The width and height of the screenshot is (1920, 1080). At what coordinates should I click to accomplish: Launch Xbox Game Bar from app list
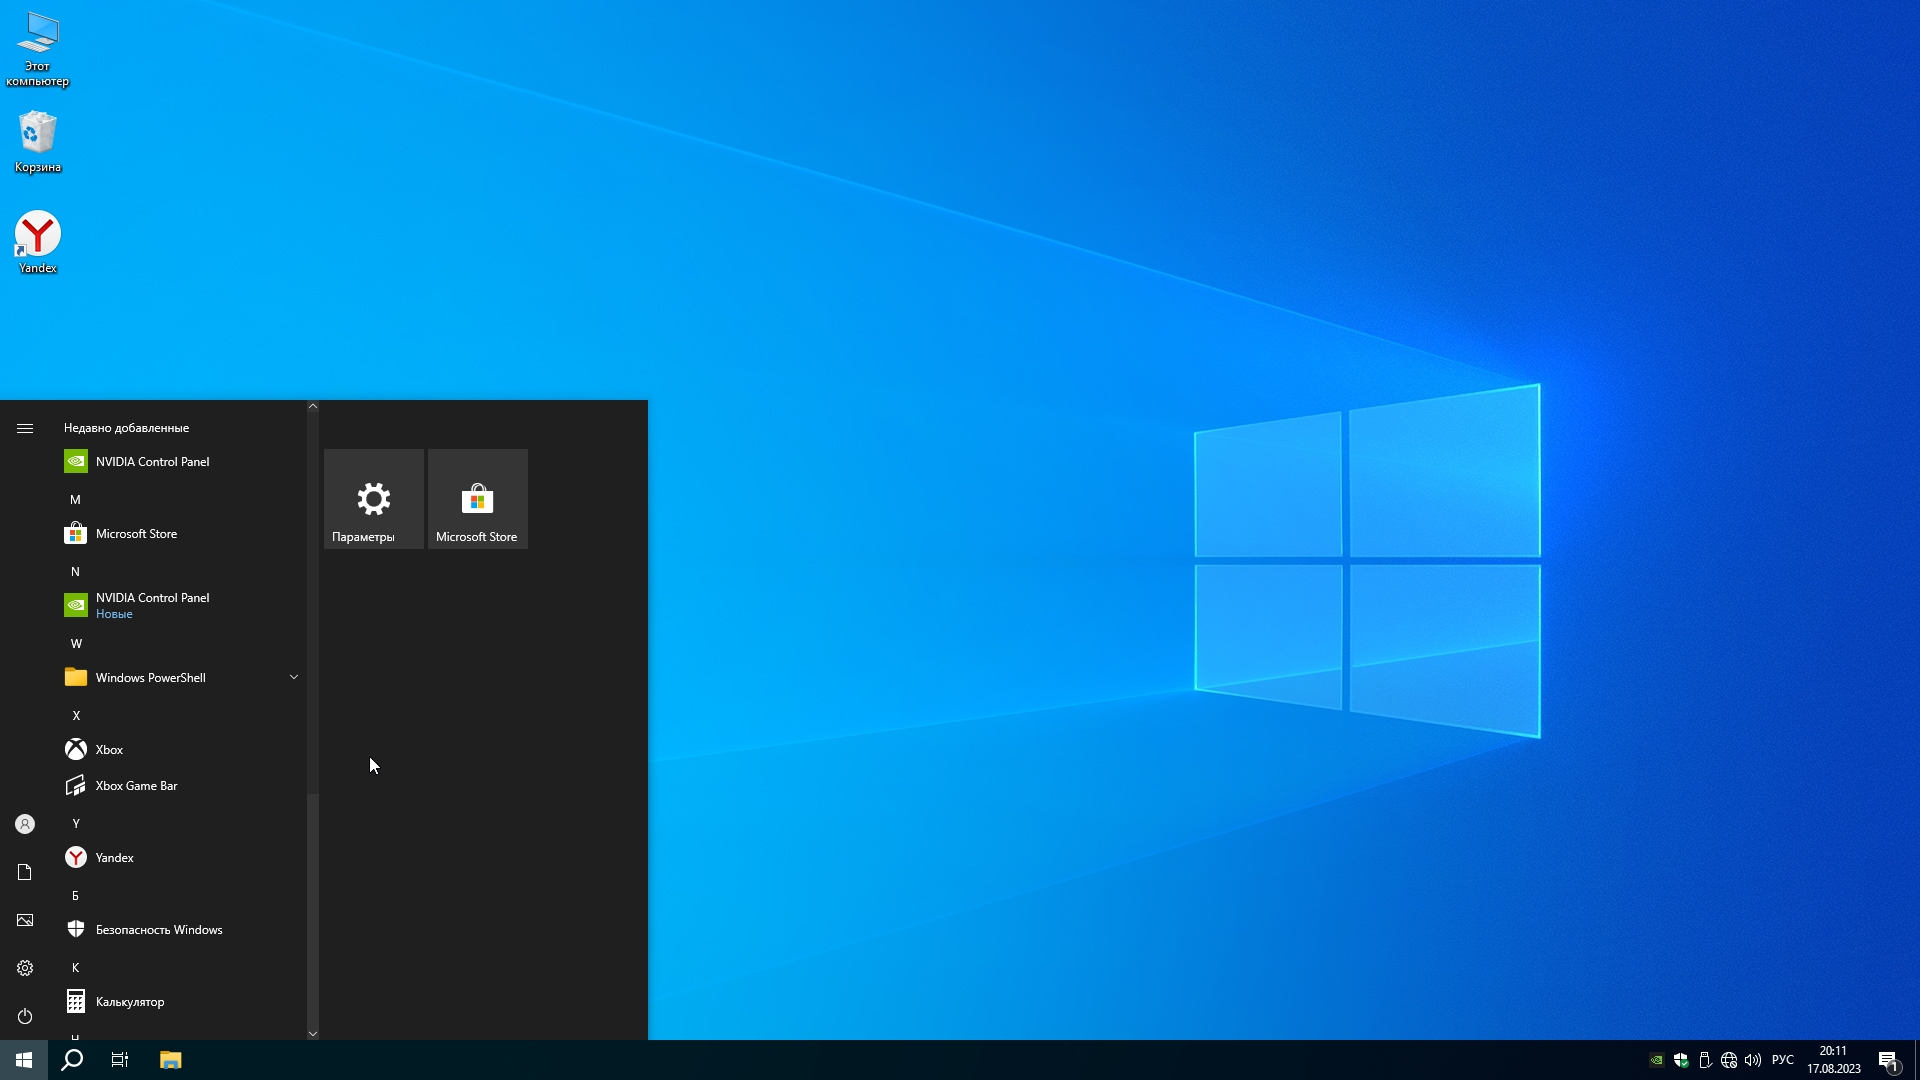[137, 786]
